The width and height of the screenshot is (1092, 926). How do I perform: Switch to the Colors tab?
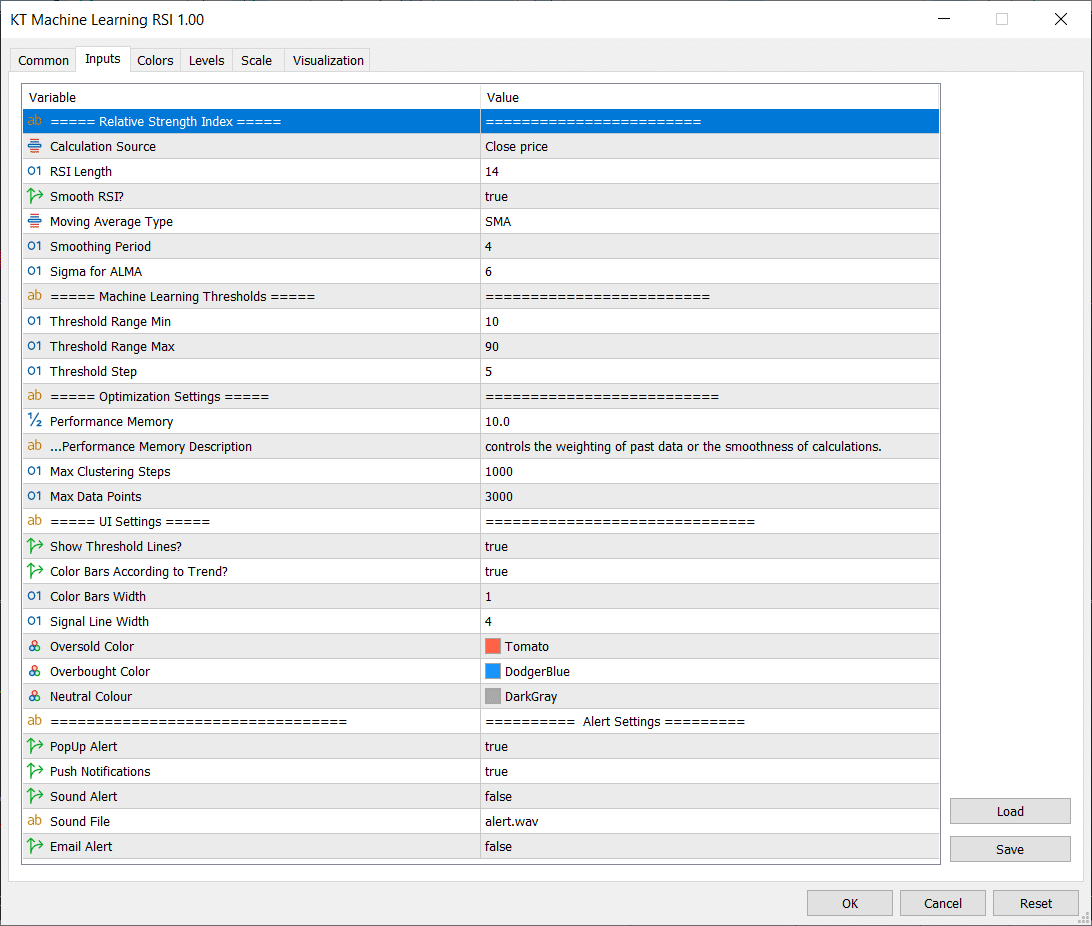(155, 61)
